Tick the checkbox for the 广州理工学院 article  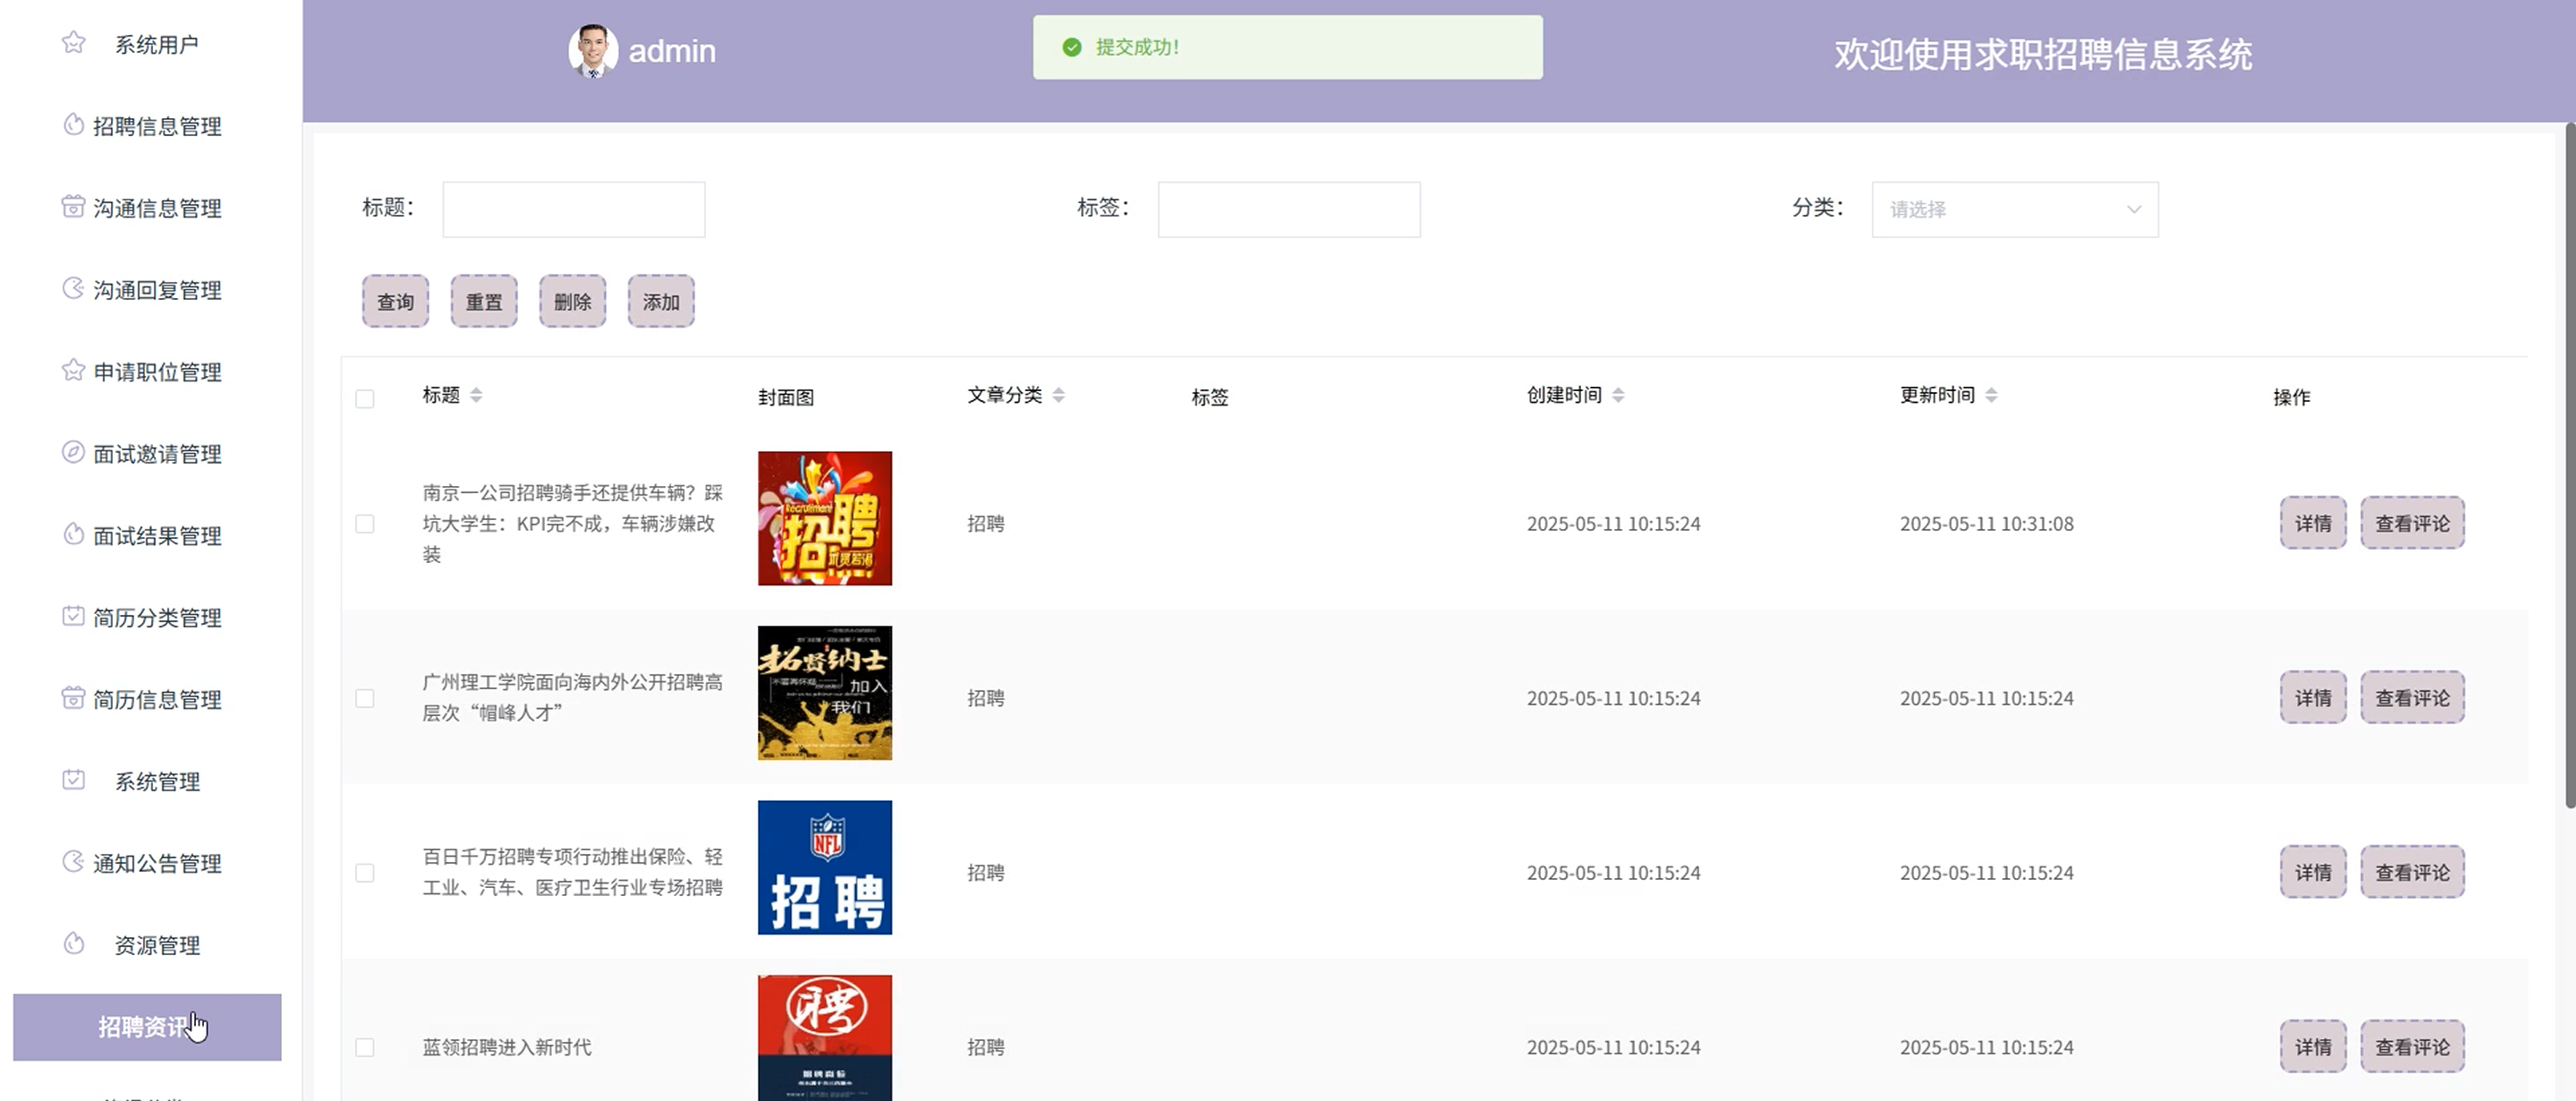(365, 698)
